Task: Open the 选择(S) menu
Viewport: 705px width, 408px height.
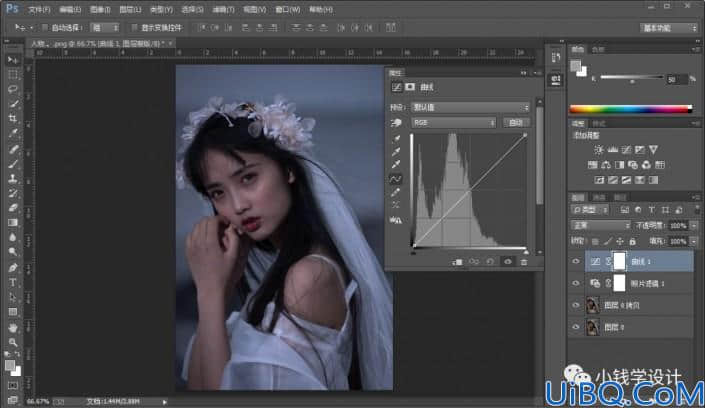Action: [192, 9]
